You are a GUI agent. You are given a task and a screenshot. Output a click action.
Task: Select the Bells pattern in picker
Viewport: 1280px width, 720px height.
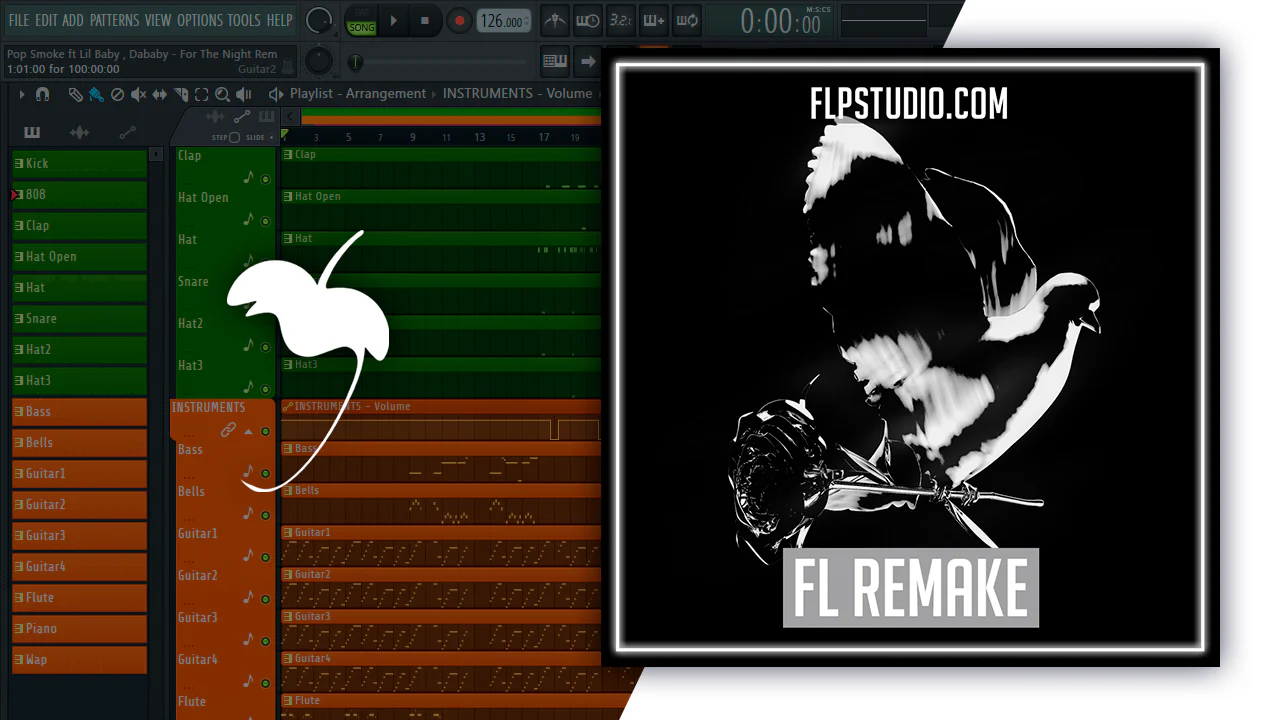point(79,442)
